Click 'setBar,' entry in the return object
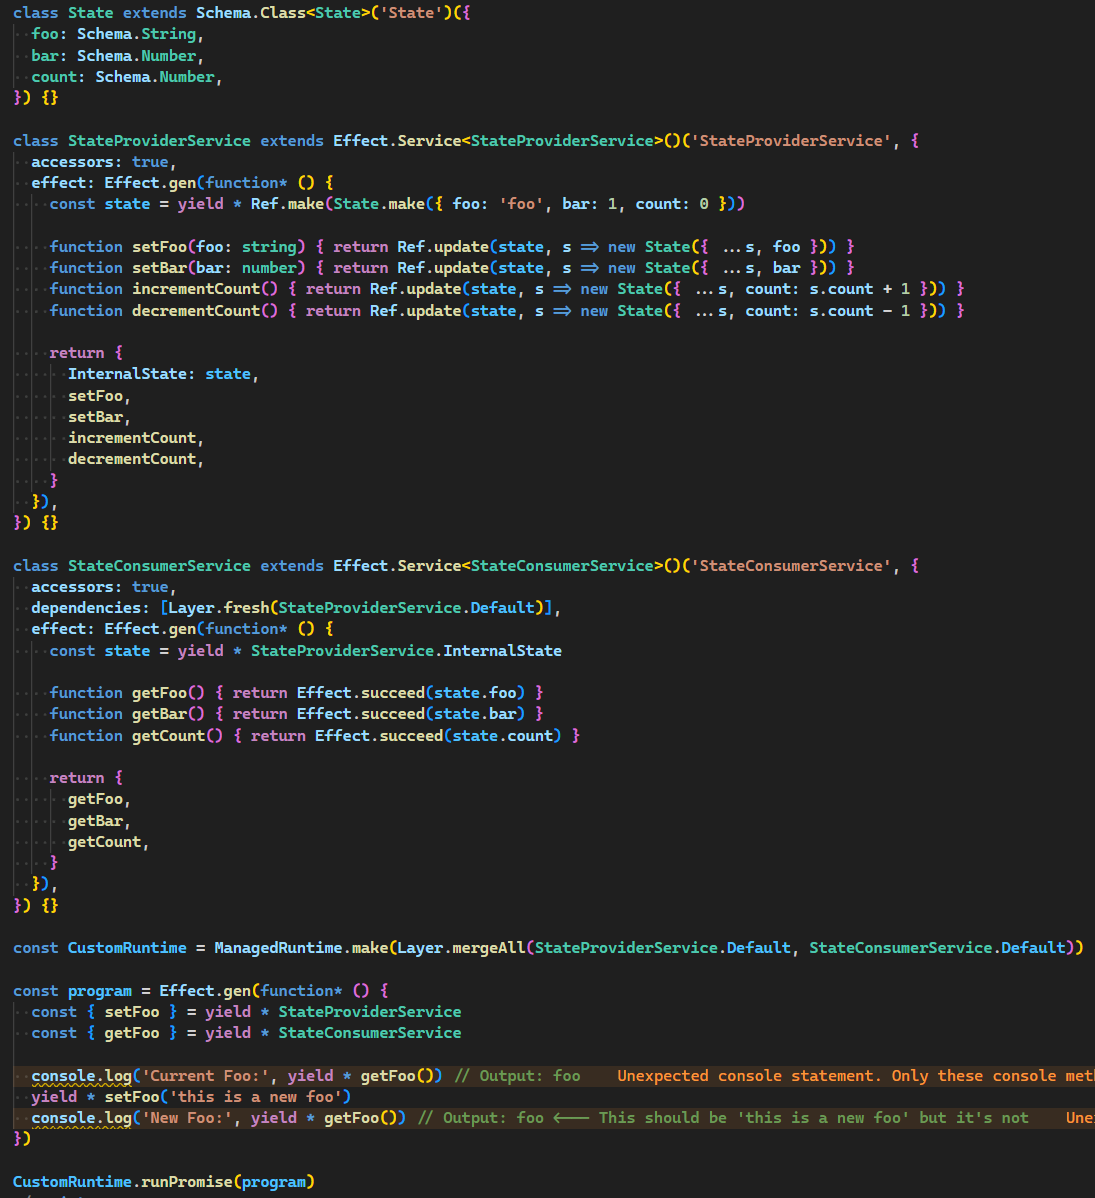This screenshot has width=1095, height=1198. coord(99,417)
